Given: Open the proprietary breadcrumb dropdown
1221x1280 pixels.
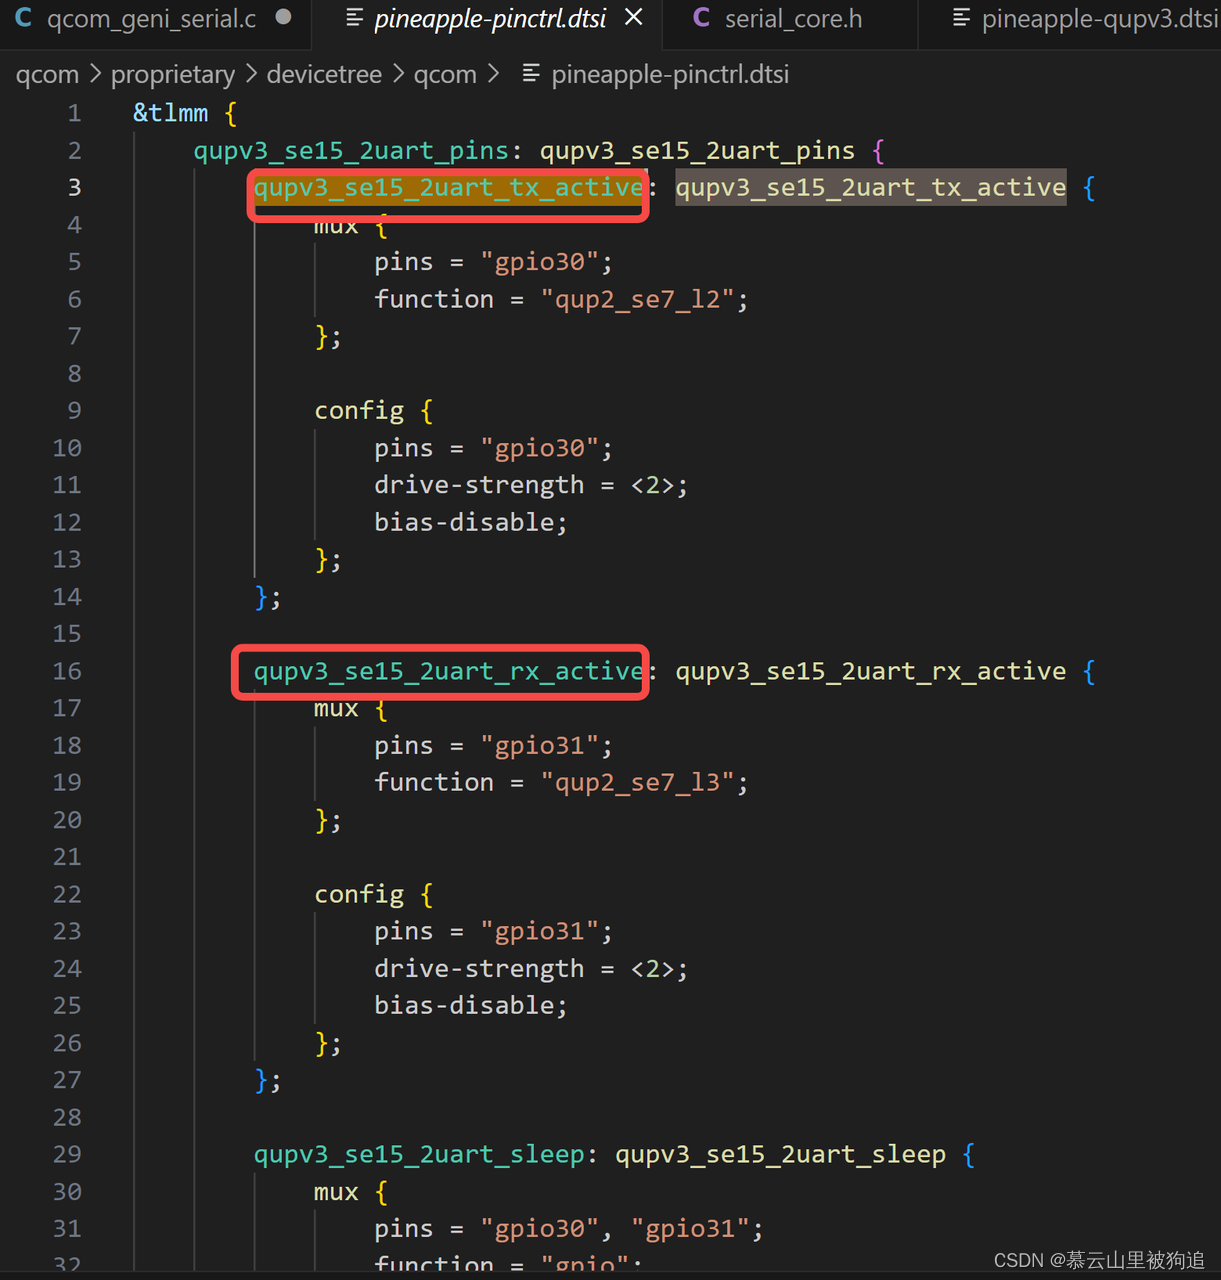Looking at the screenshot, I should [x=172, y=73].
